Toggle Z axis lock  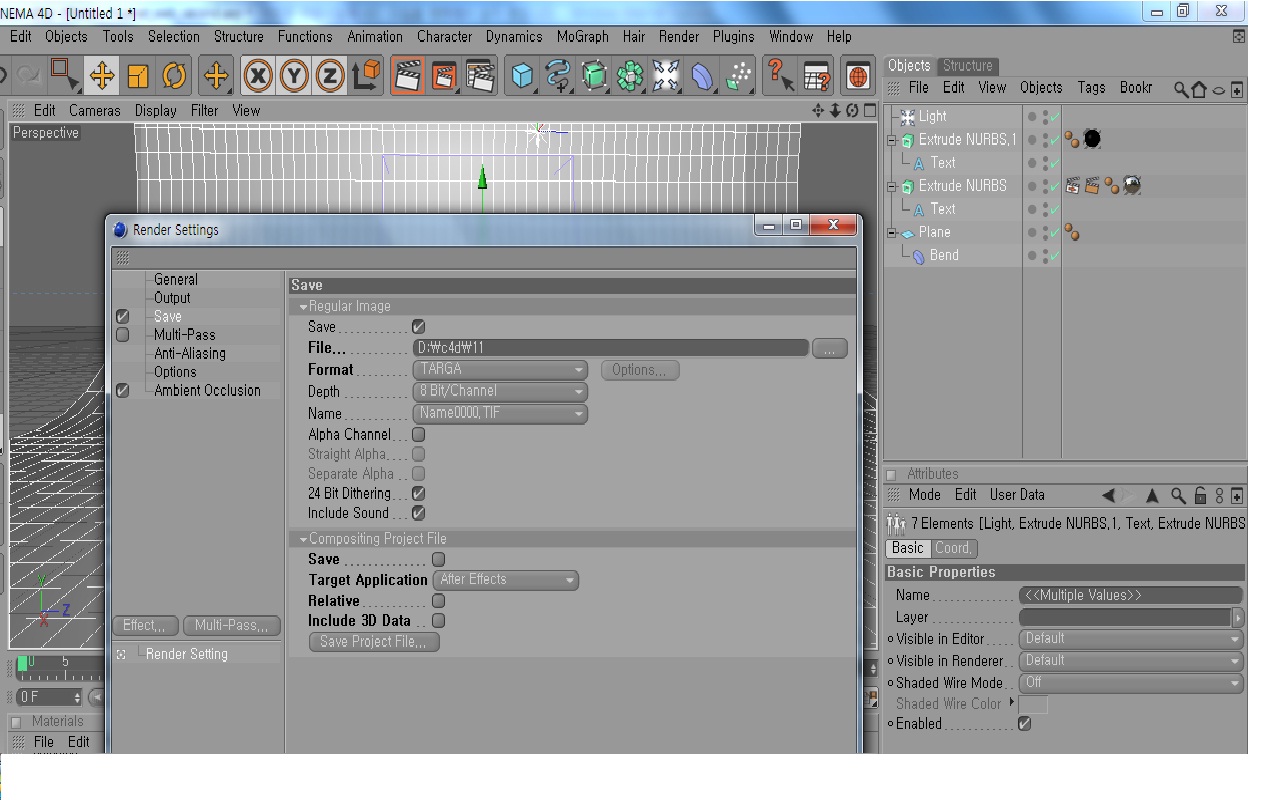(x=330, y=76)
